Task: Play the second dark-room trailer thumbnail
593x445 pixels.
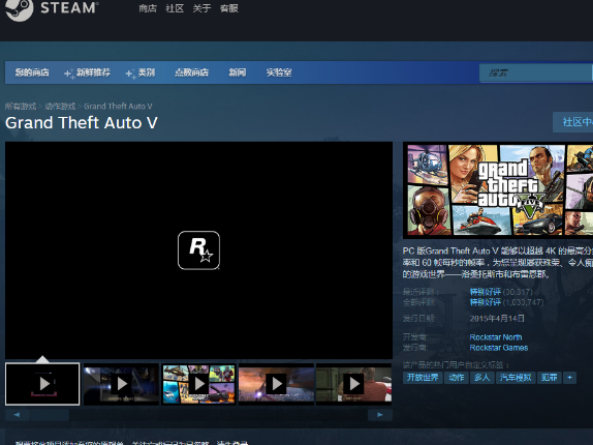Action: pyautogui.click(x=121, y=384)
